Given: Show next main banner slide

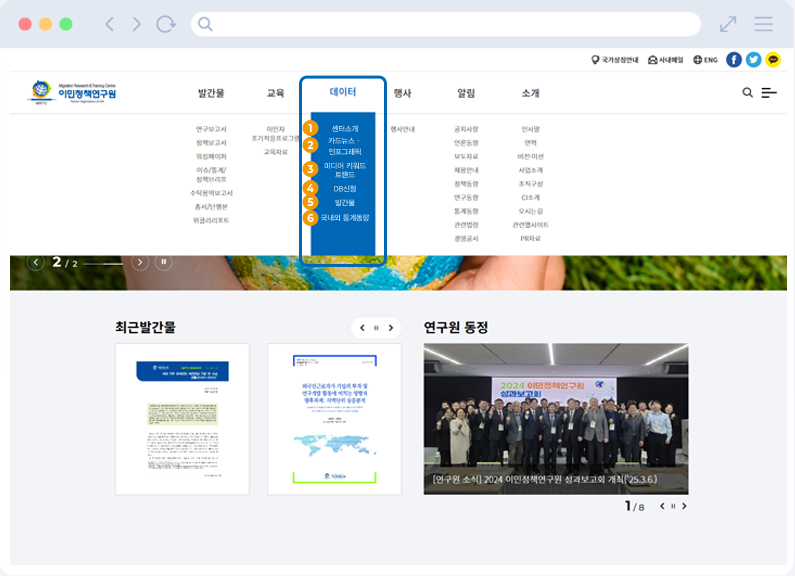Looking at the screenshot, I should pyautogui.click(x=140, y=262).
